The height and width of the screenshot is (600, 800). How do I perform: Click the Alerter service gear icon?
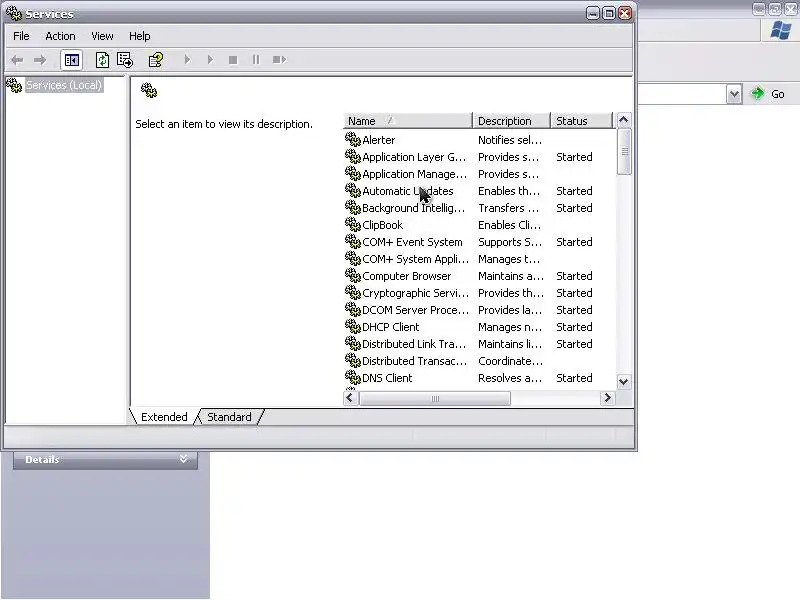tap(353, 139)
